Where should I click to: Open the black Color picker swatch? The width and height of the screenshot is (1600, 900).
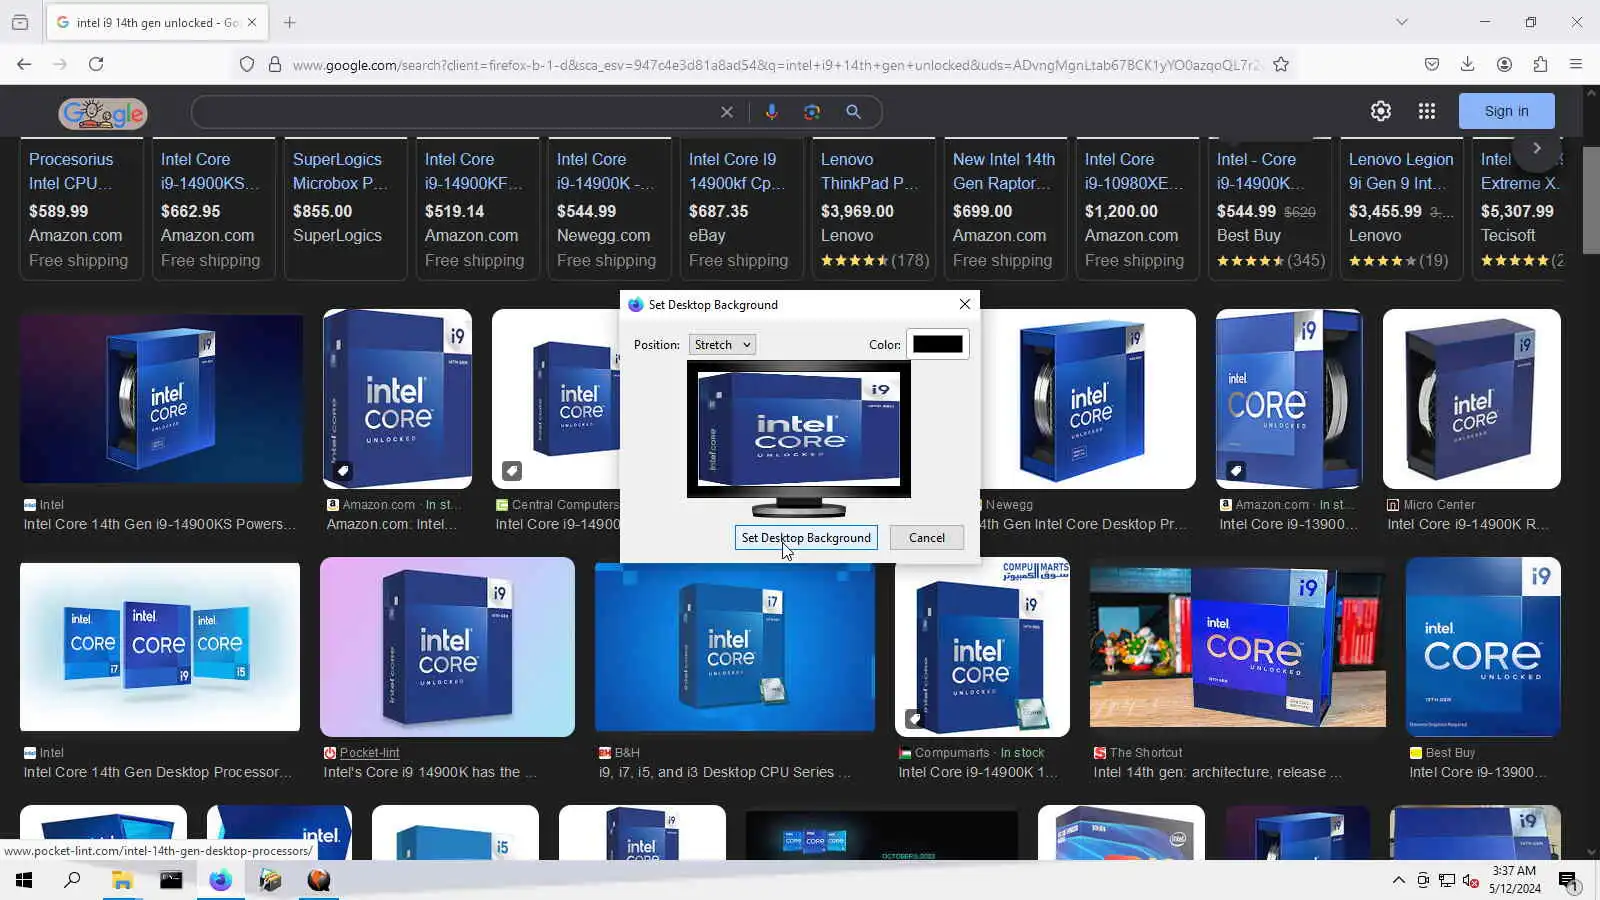coord(937,344)
